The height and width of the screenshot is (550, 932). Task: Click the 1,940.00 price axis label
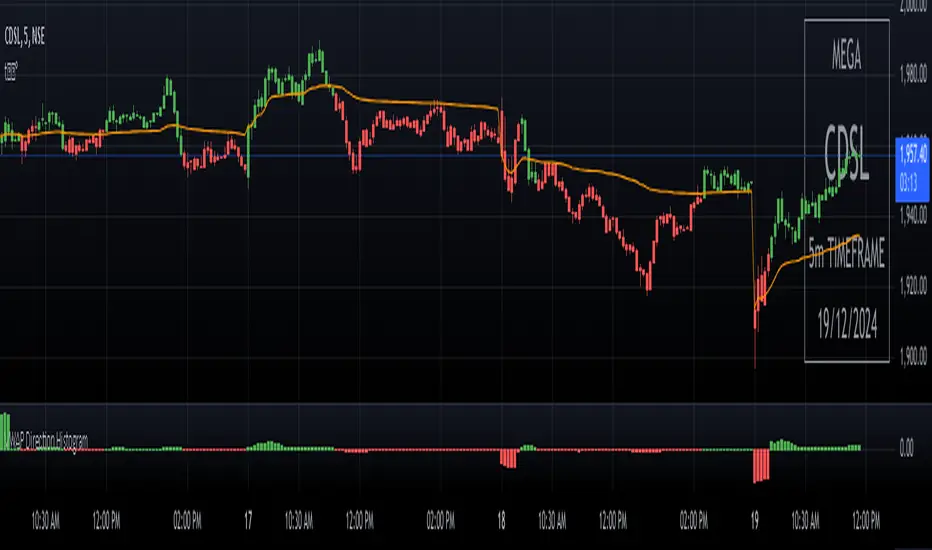coord(913,215)
